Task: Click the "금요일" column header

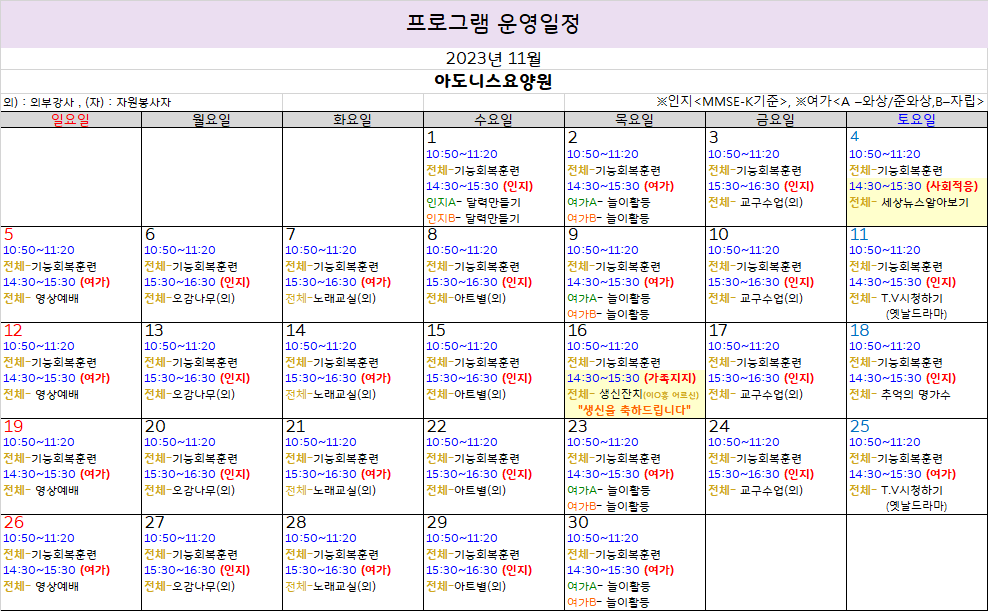Action: pos(776,120)
